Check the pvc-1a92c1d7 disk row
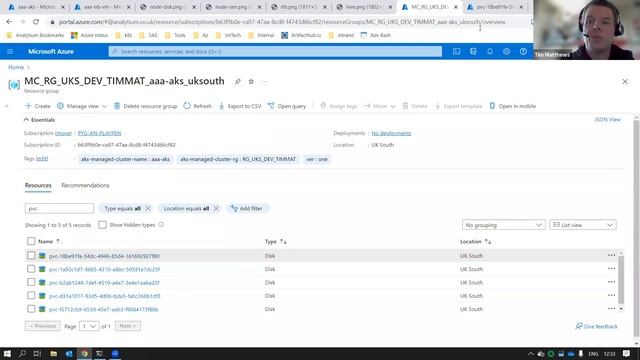Viewport: 640px width, 360px height. tap(31, 269)
